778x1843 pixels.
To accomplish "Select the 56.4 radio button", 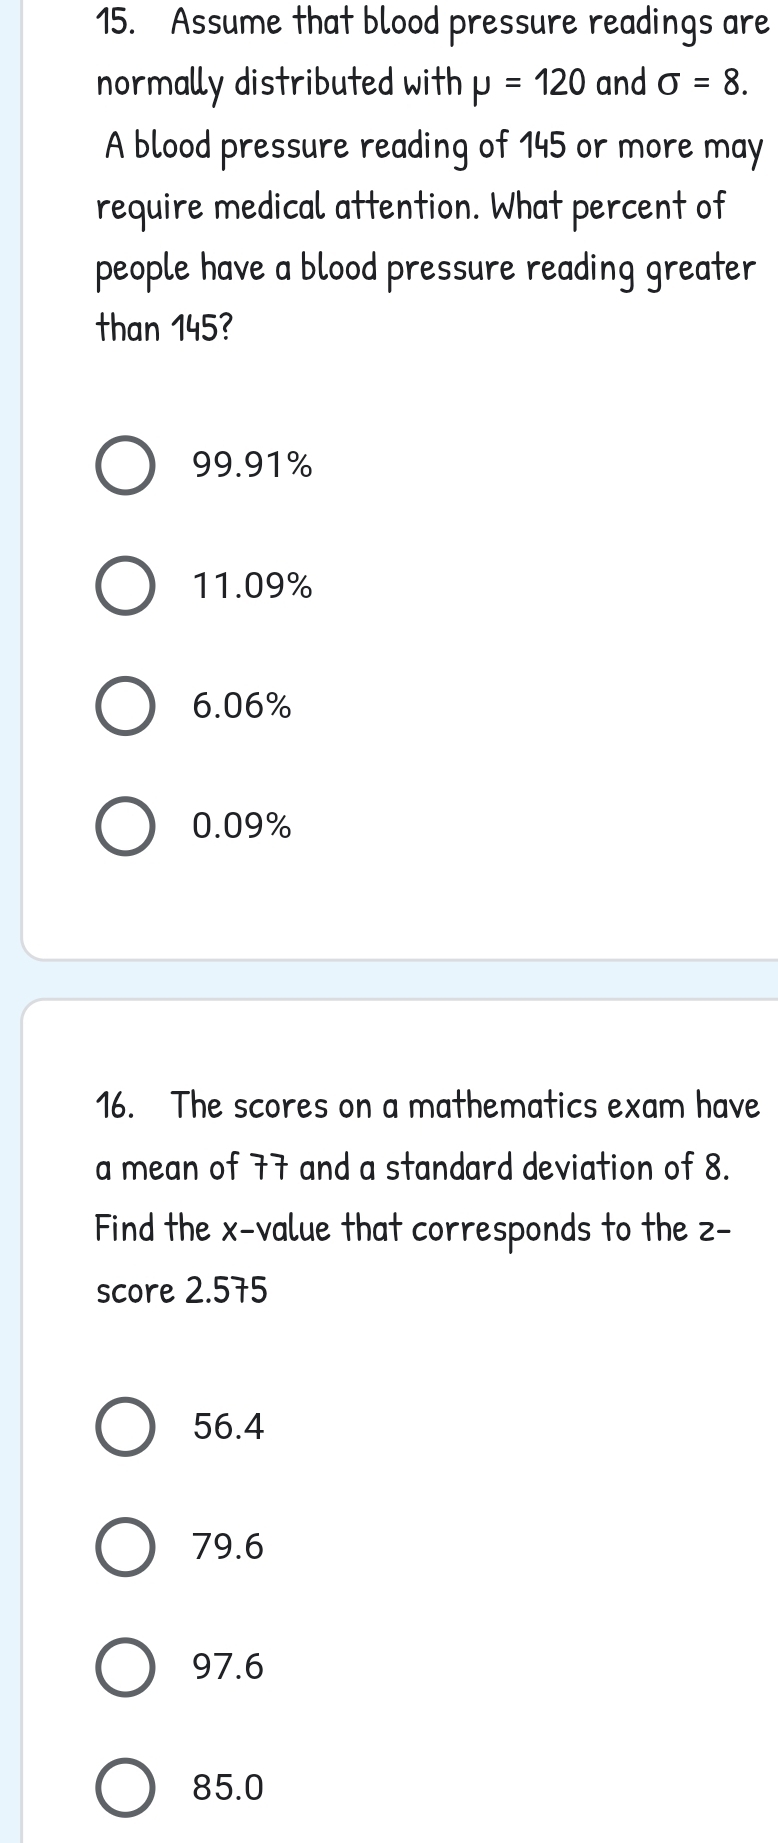I will pos(125,1426).
